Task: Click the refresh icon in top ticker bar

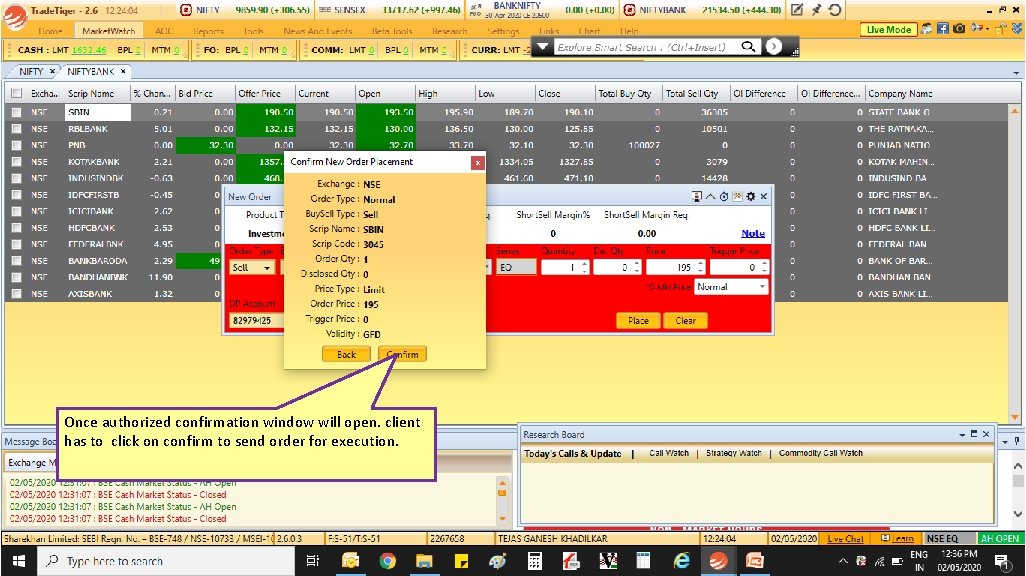Action: [x=834, y=10]
